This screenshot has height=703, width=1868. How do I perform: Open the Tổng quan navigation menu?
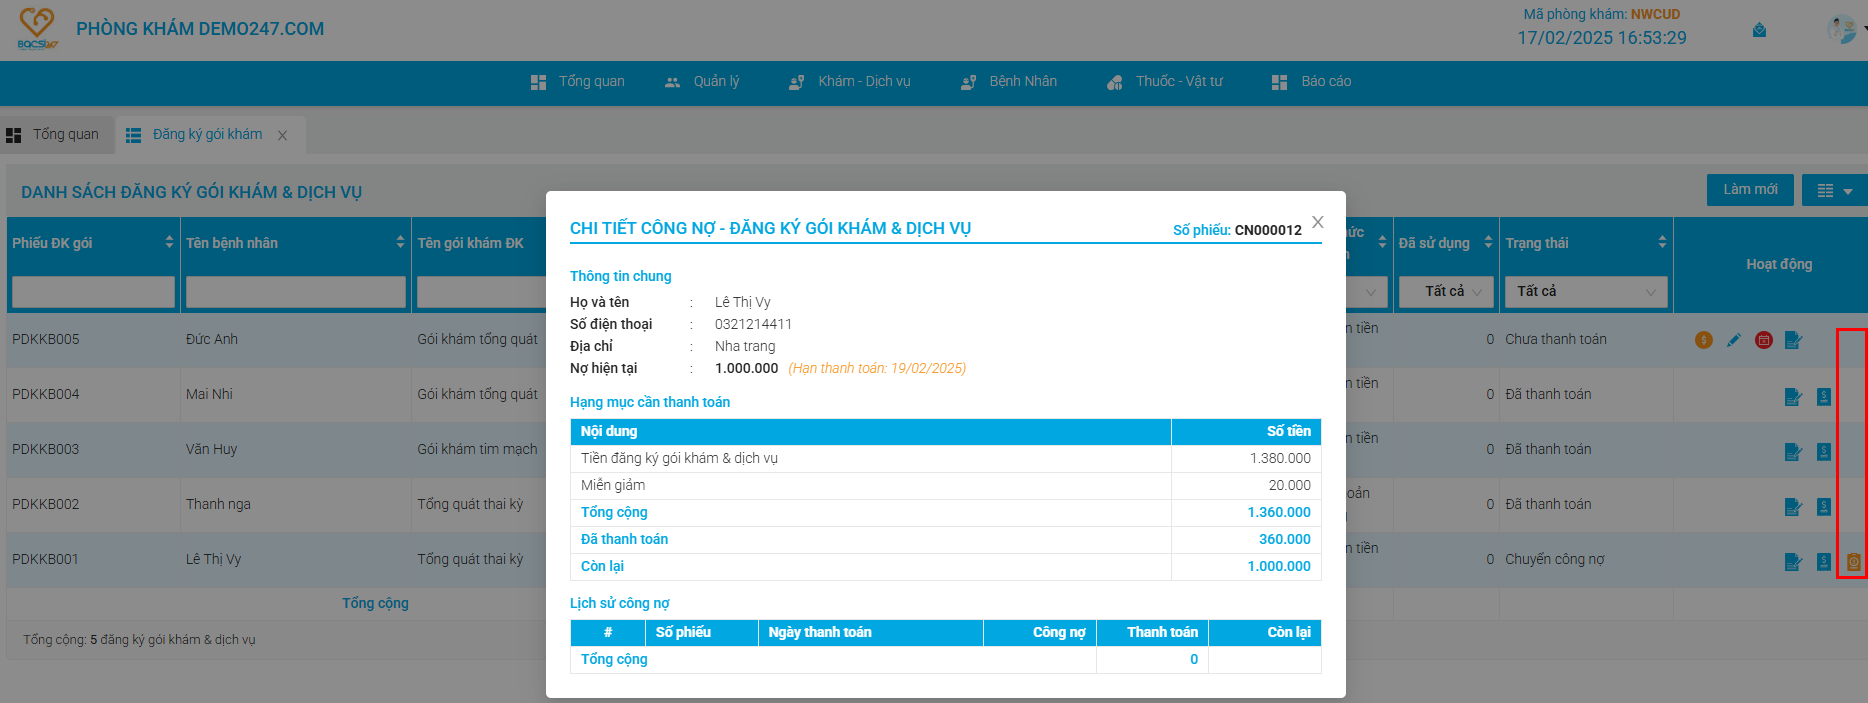[x=577, y=82]
